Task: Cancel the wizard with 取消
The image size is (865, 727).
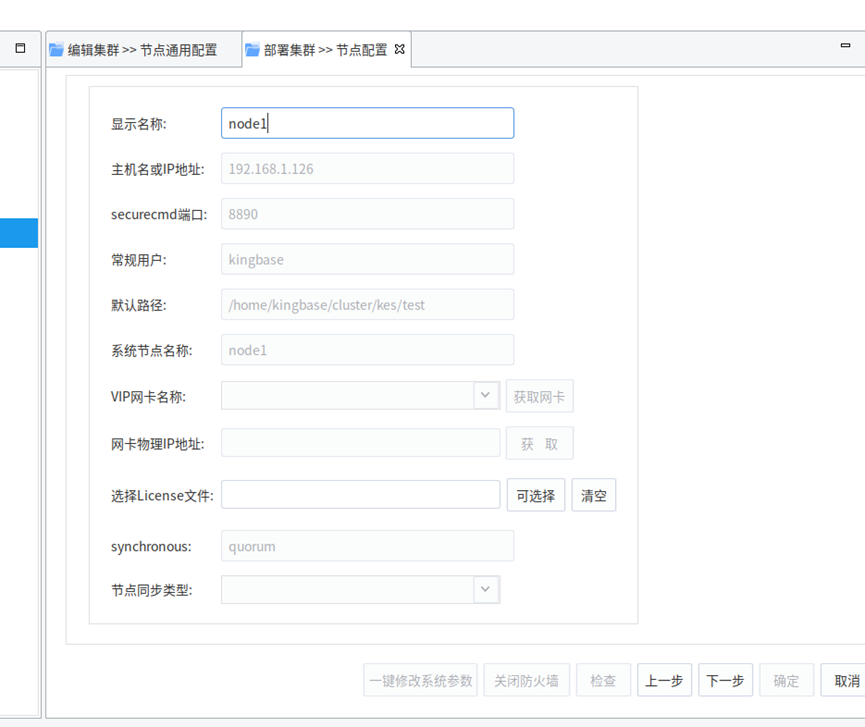Action: tap(845, 680)
